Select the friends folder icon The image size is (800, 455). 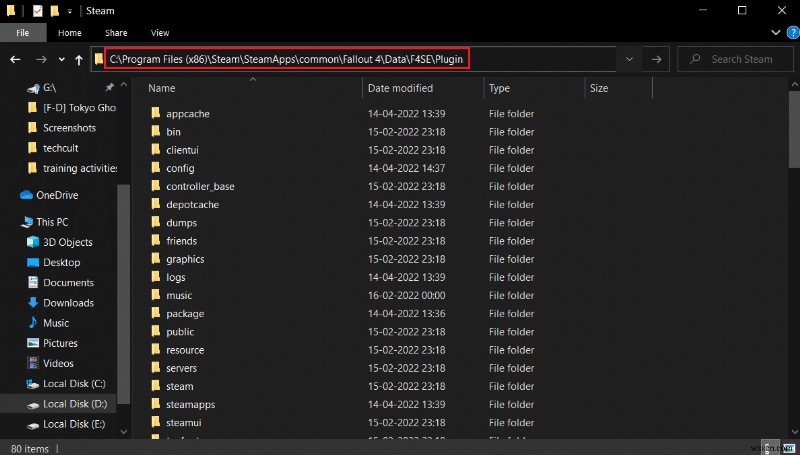(x=156, y=241)
